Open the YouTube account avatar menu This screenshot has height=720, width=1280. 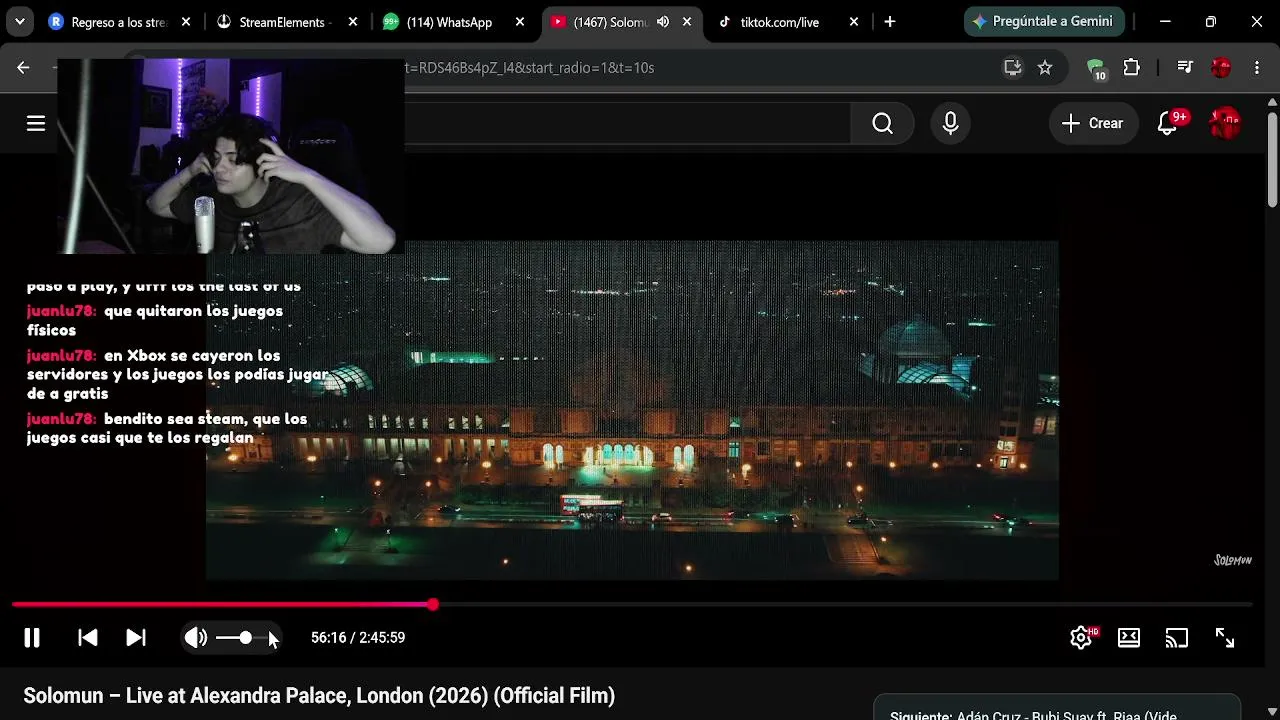coord(1225,123)
